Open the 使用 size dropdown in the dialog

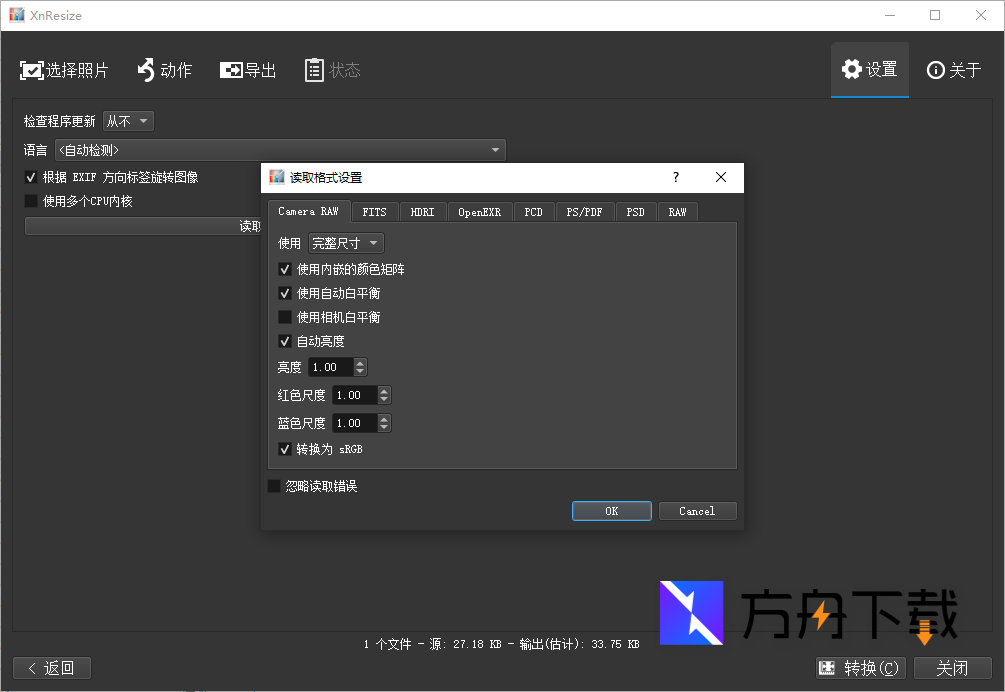point(345,242)
